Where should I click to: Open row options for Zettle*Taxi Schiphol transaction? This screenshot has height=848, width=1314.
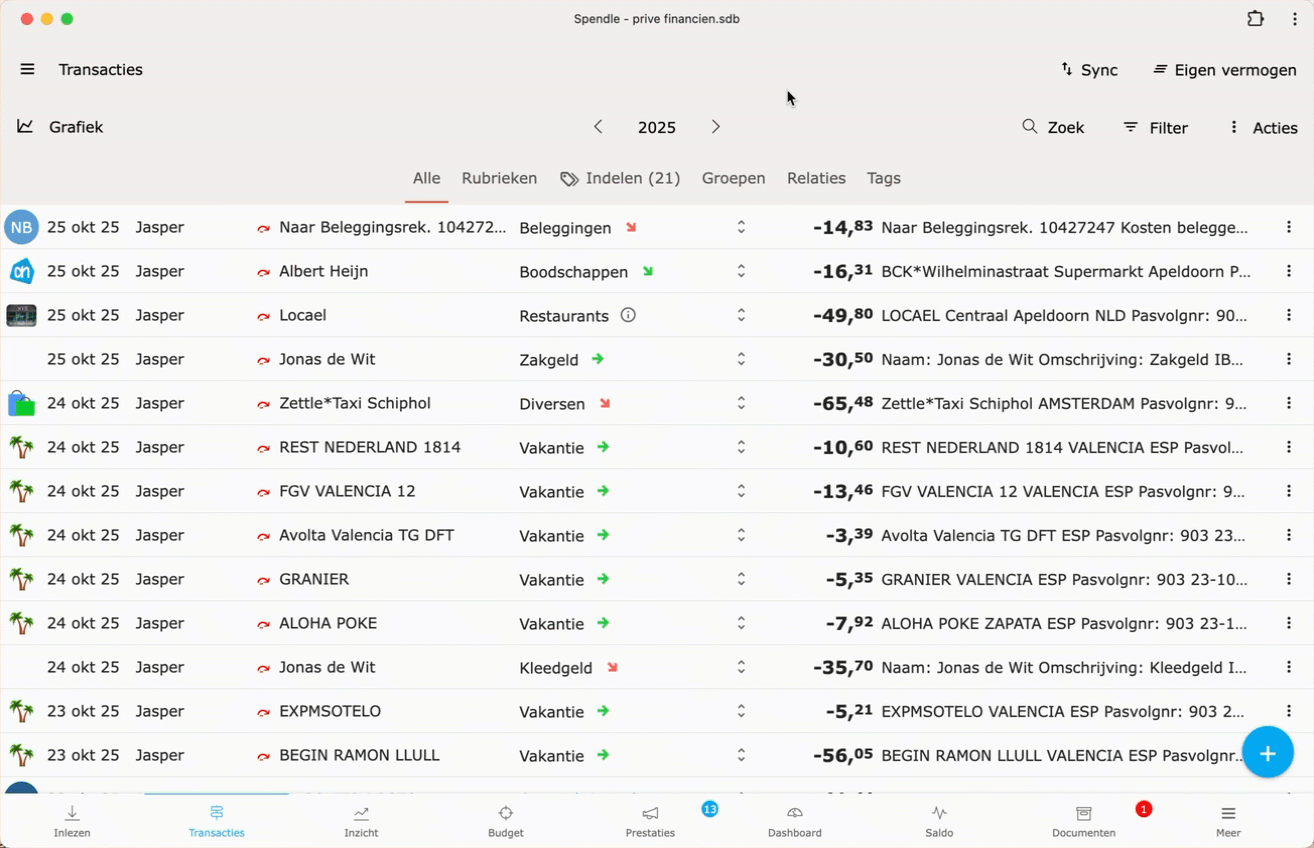coord(1288,403)
